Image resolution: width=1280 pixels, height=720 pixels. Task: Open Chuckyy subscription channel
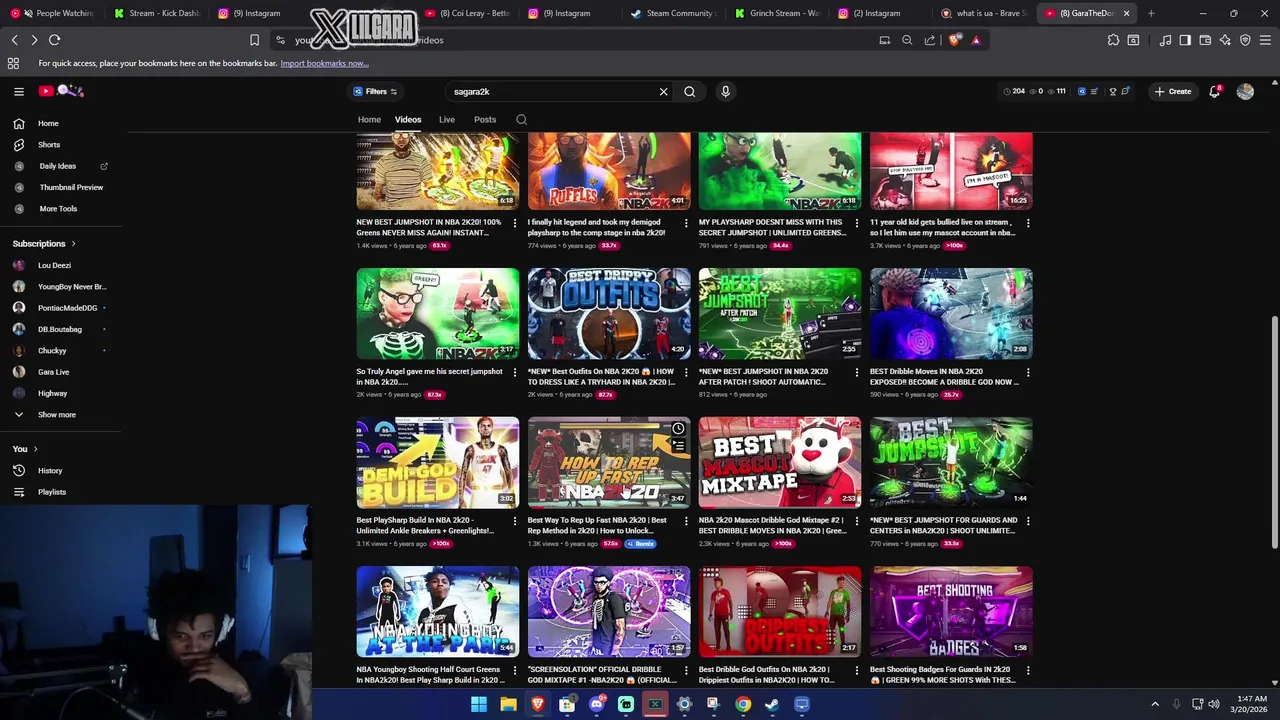52,350
